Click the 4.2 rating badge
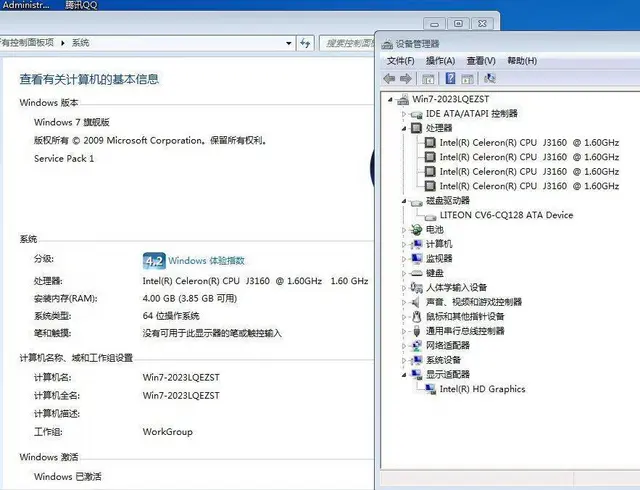This screenshot has height=490, width=640. click(154, 261)
